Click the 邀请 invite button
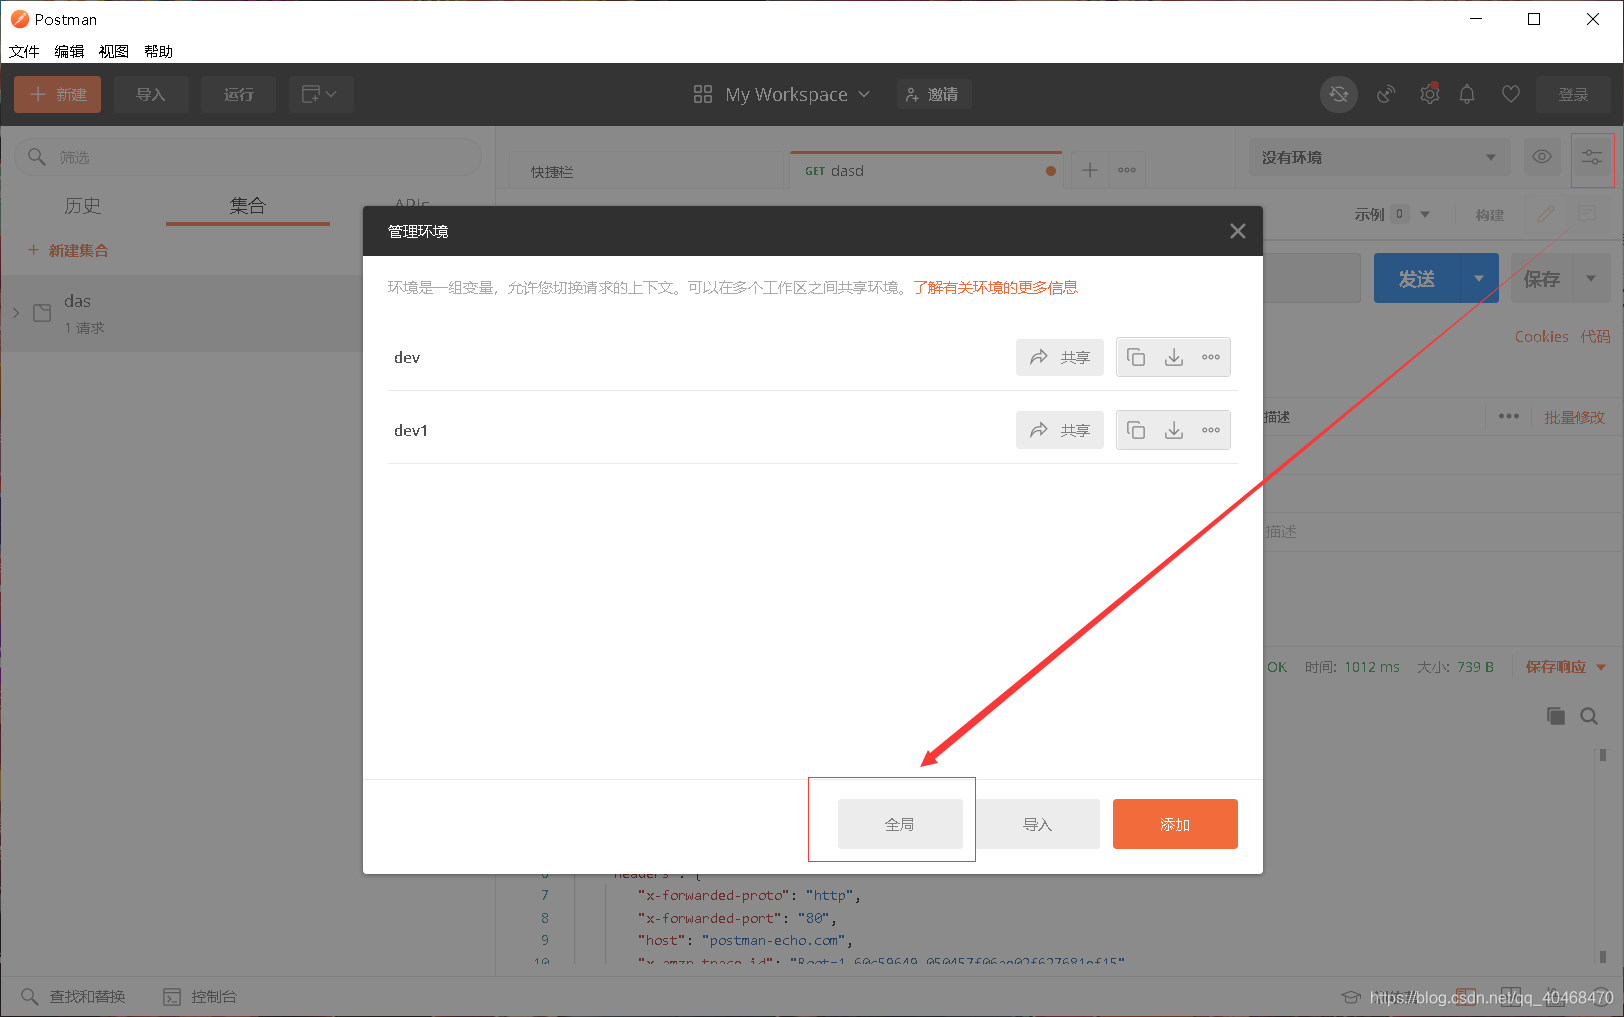 [934, 94]
